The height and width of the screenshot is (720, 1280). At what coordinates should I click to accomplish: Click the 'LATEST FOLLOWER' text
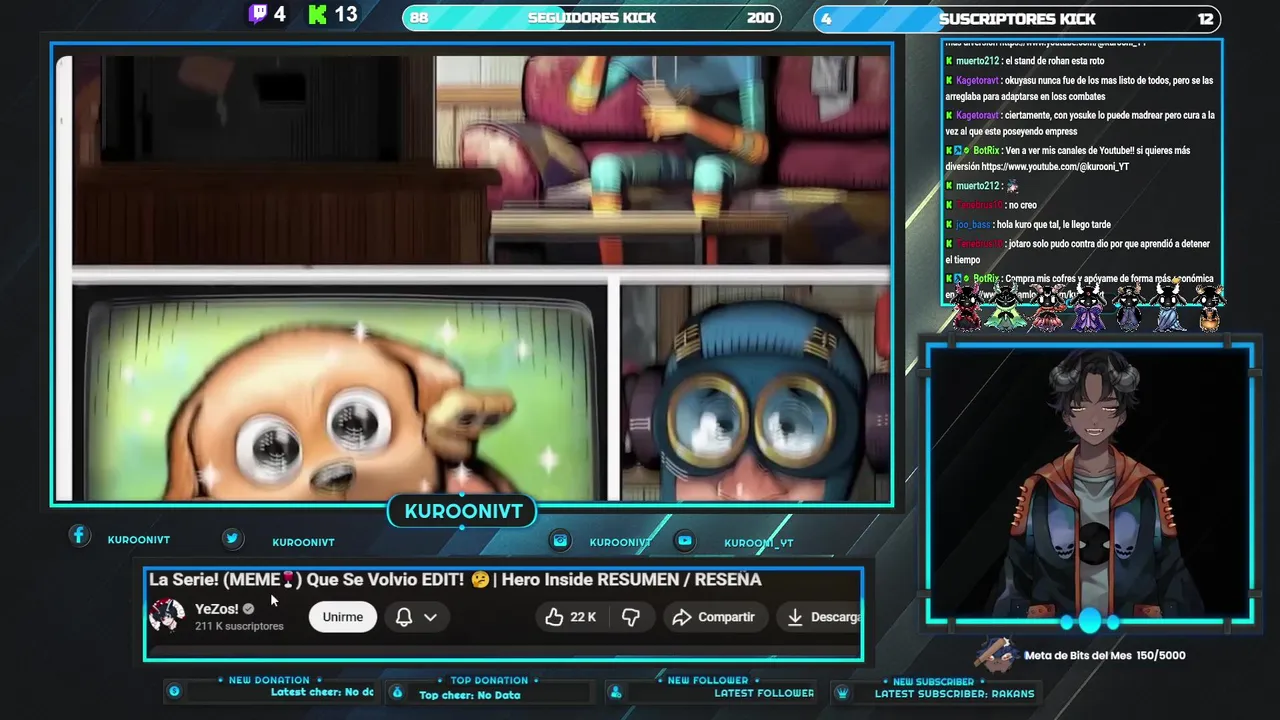764,693
